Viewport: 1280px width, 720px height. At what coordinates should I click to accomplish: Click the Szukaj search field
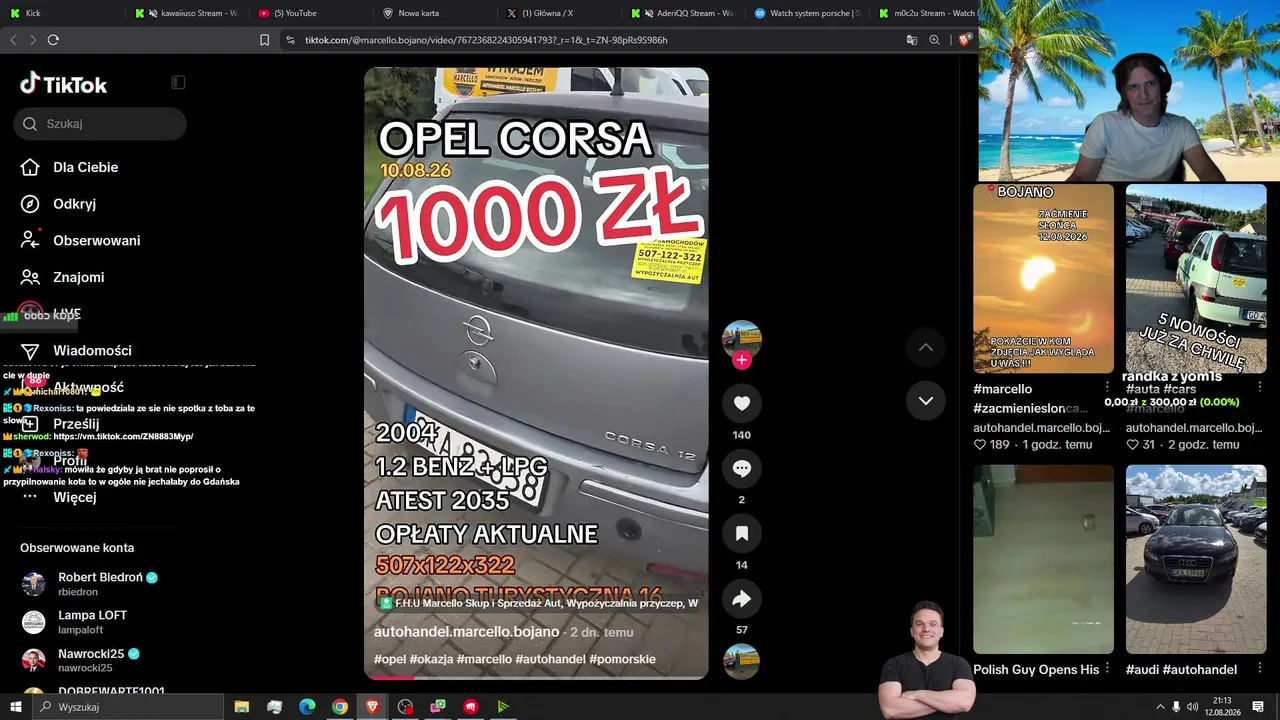click(100, 124)
